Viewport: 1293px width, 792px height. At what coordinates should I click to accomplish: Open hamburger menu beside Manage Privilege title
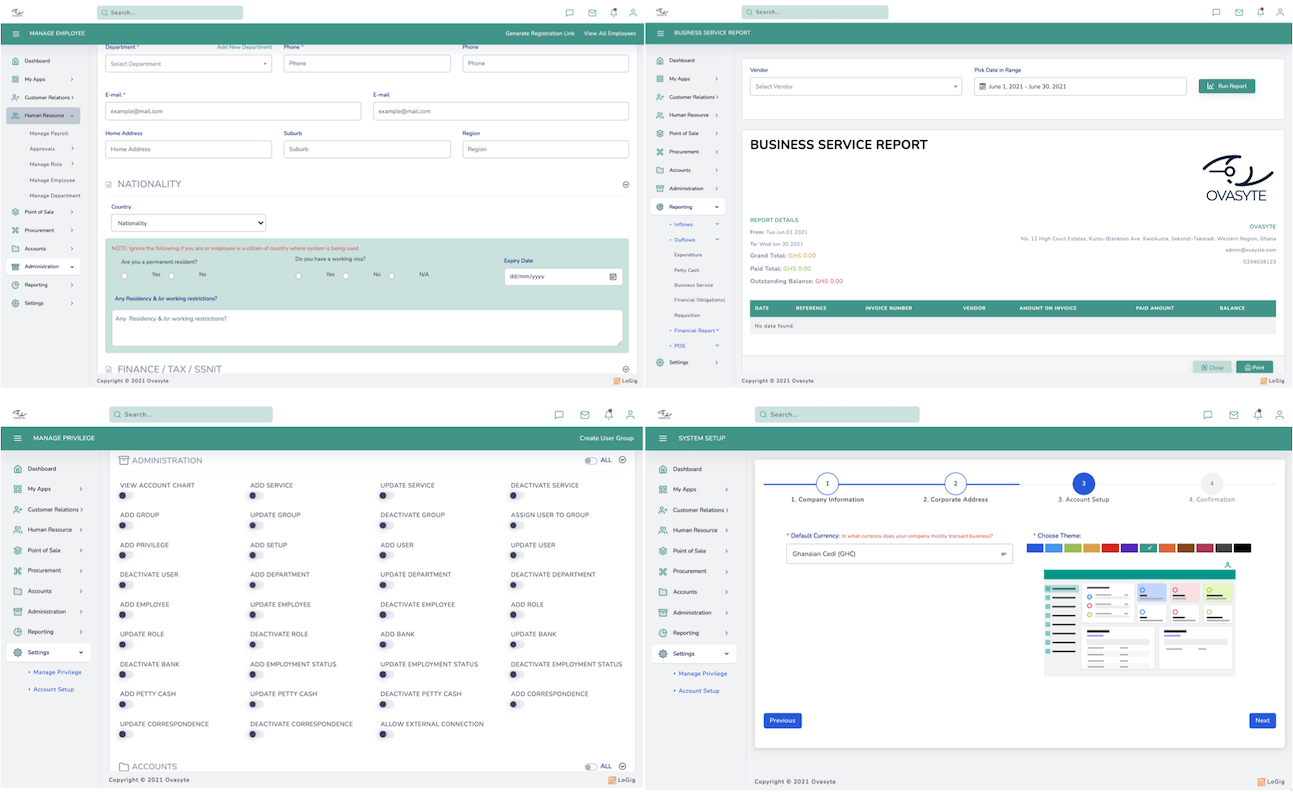(17, 438)
